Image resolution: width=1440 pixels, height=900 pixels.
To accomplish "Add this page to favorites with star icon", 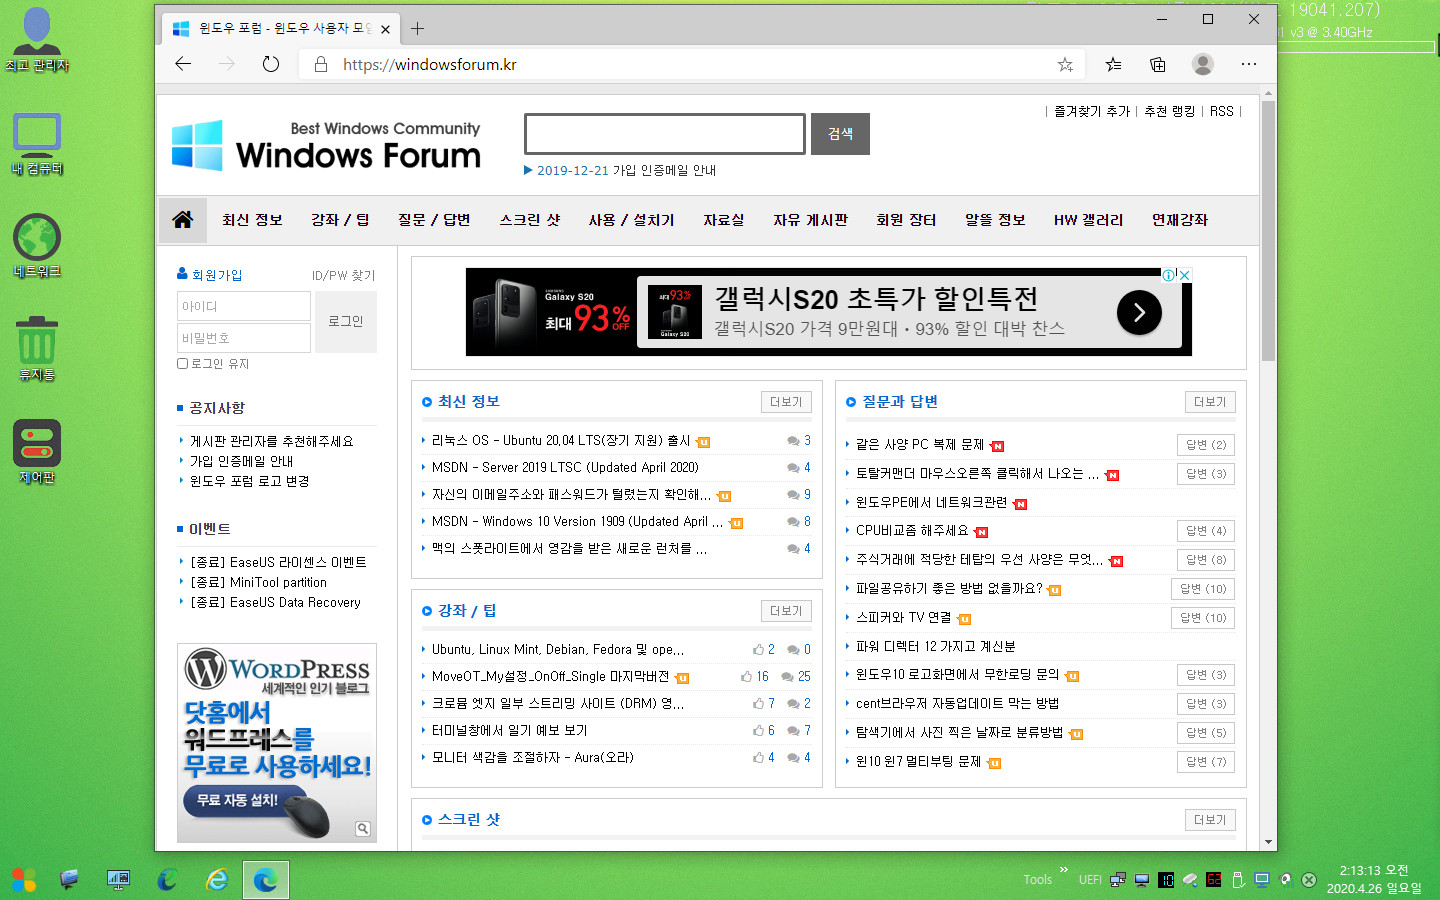I will pyautogui.click(x=1065, y=64).
